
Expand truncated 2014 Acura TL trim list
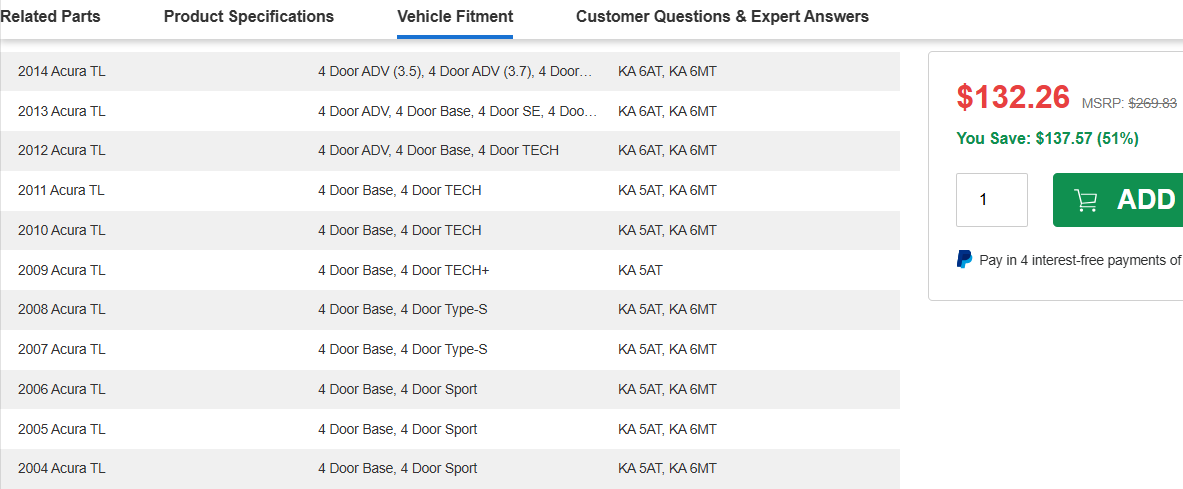[456, 72]
